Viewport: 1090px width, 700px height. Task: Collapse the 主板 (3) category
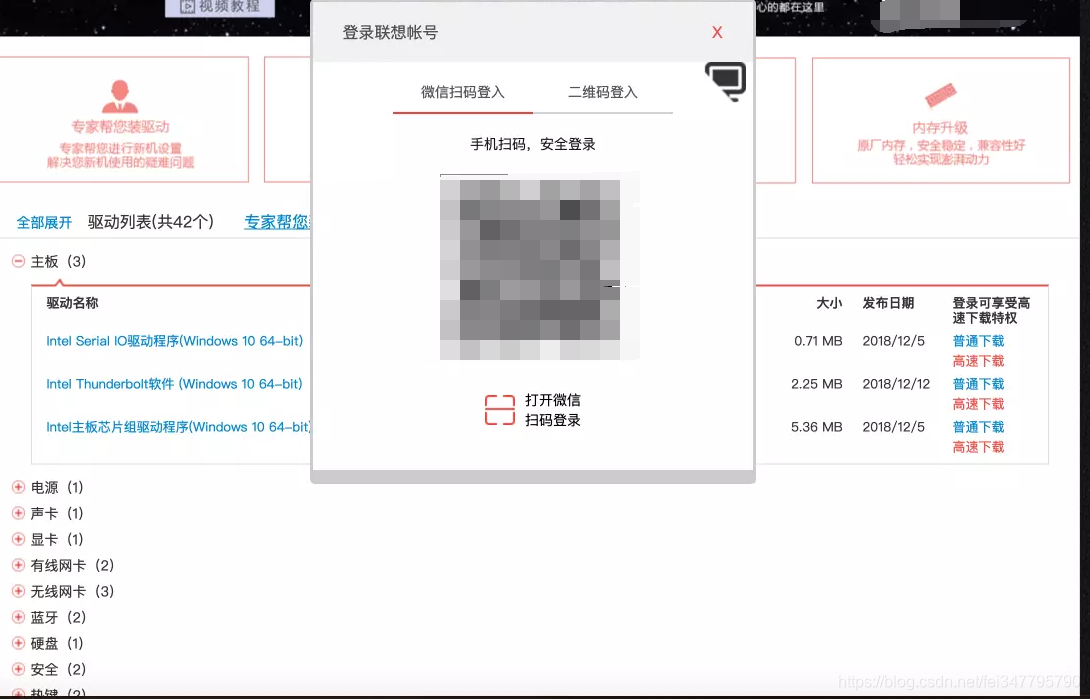click(x=19, y=261)
